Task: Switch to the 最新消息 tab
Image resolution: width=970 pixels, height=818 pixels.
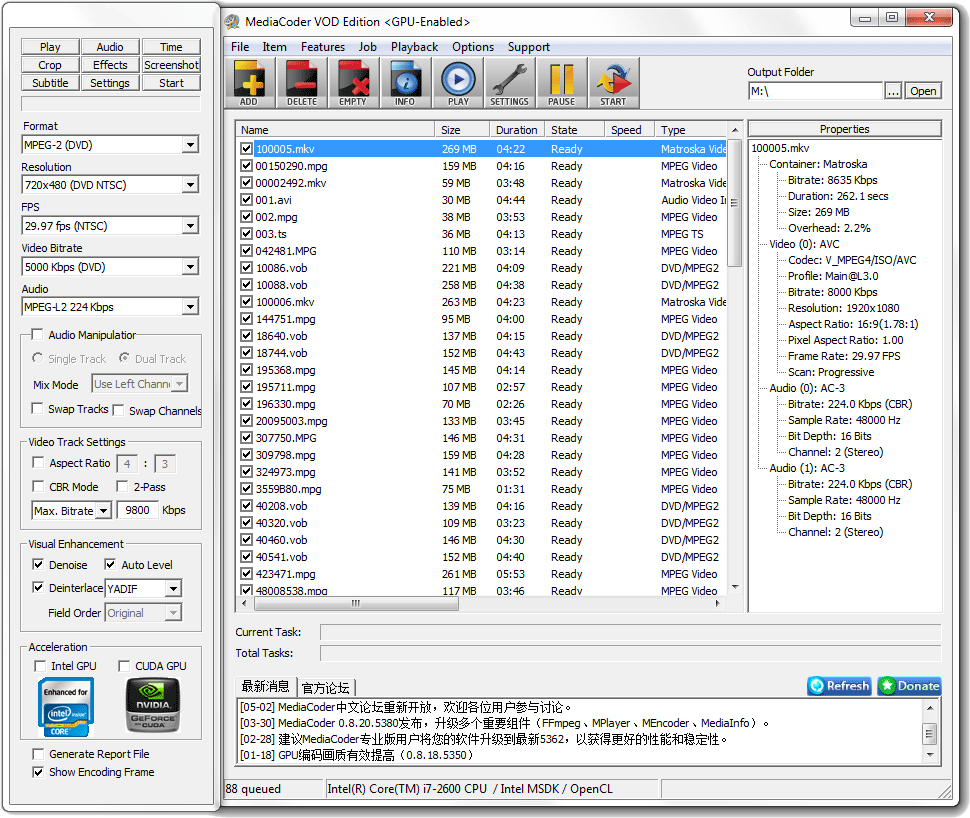Action: tap(265, 686)
